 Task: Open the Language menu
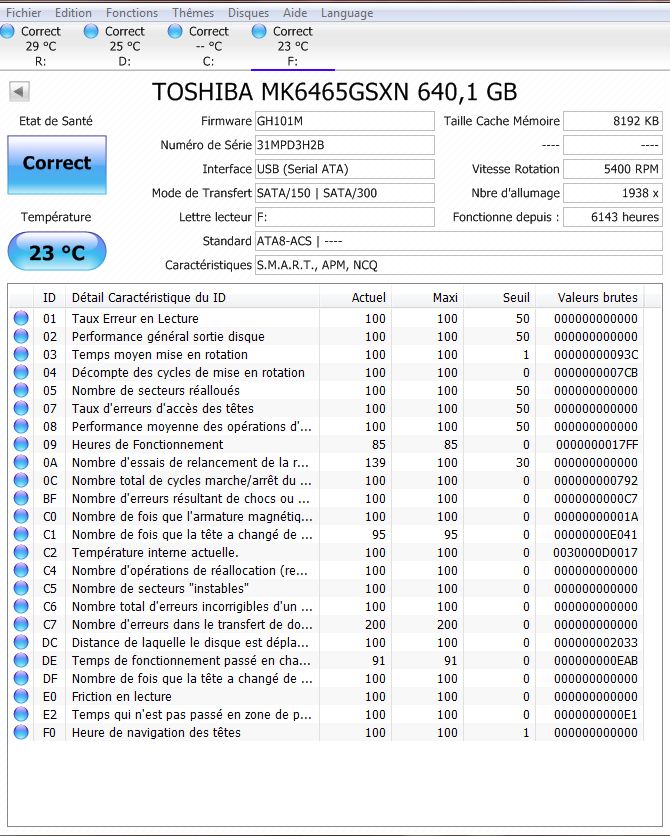pyautogui.click(x=347, y=13)
